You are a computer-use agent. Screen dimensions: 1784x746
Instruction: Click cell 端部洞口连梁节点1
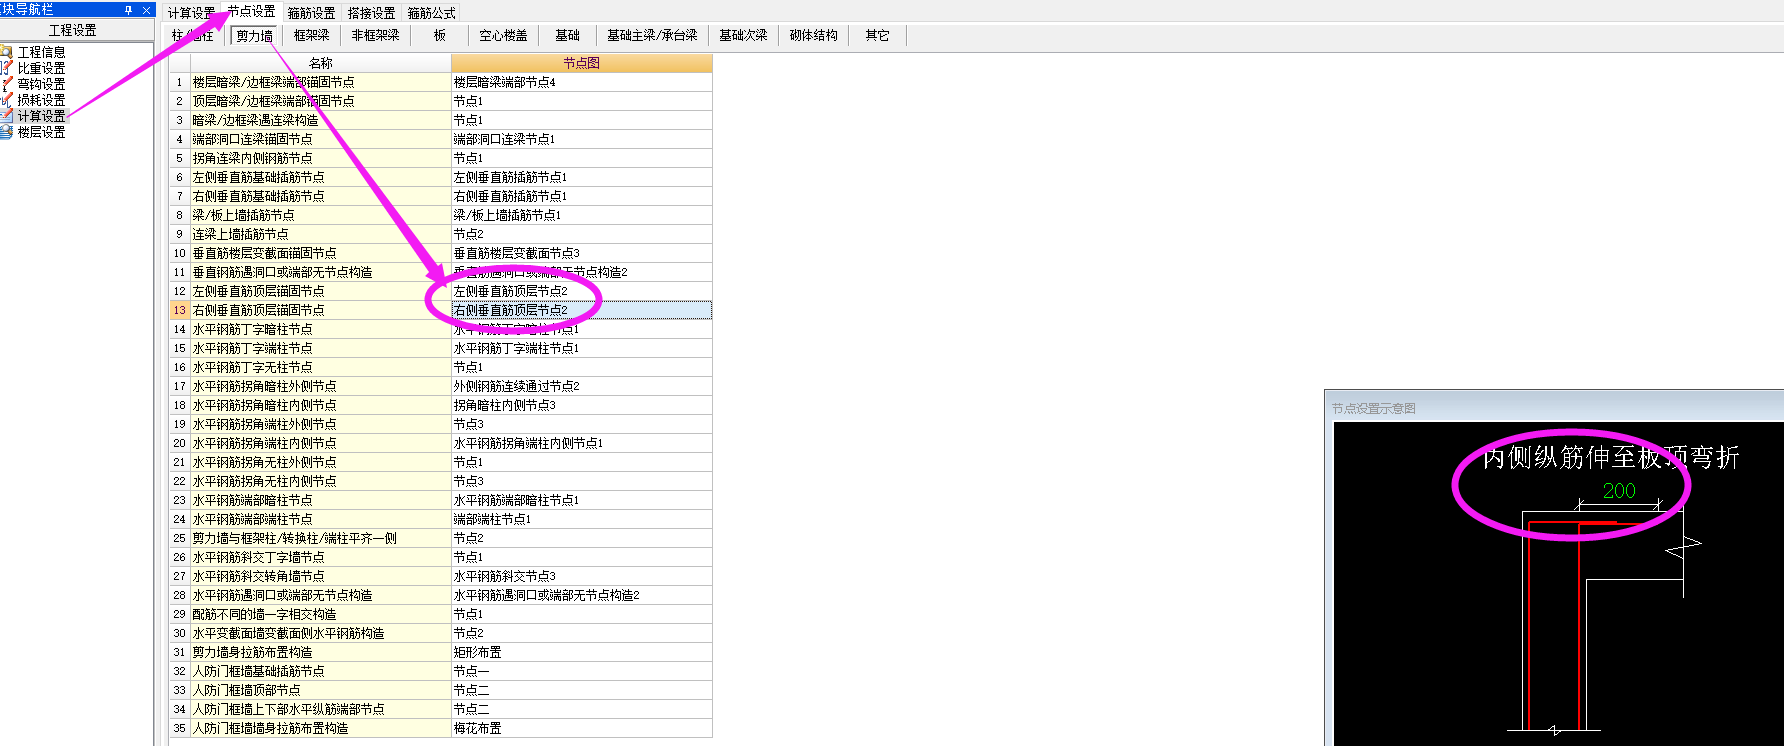coord(581,139)
